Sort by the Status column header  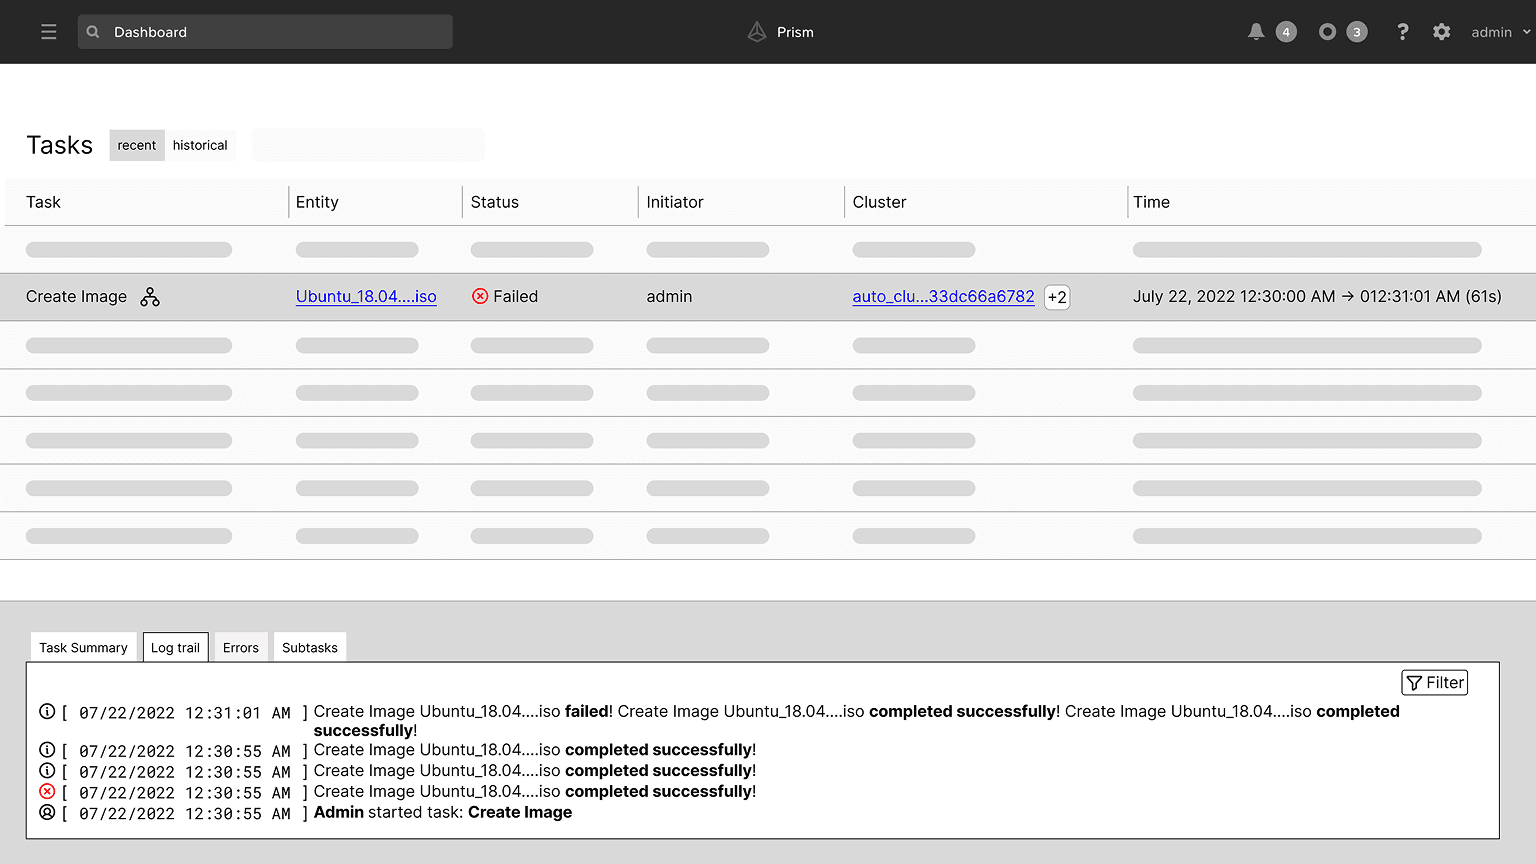click(x=495, y=202)
